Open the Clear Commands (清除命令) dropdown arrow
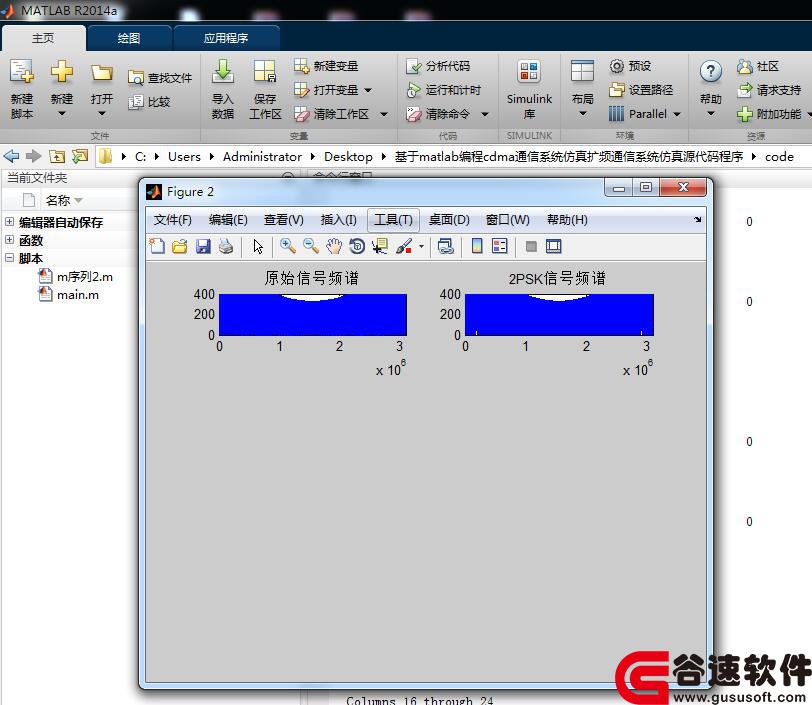812x705 pixels. (x=485, y=114)
